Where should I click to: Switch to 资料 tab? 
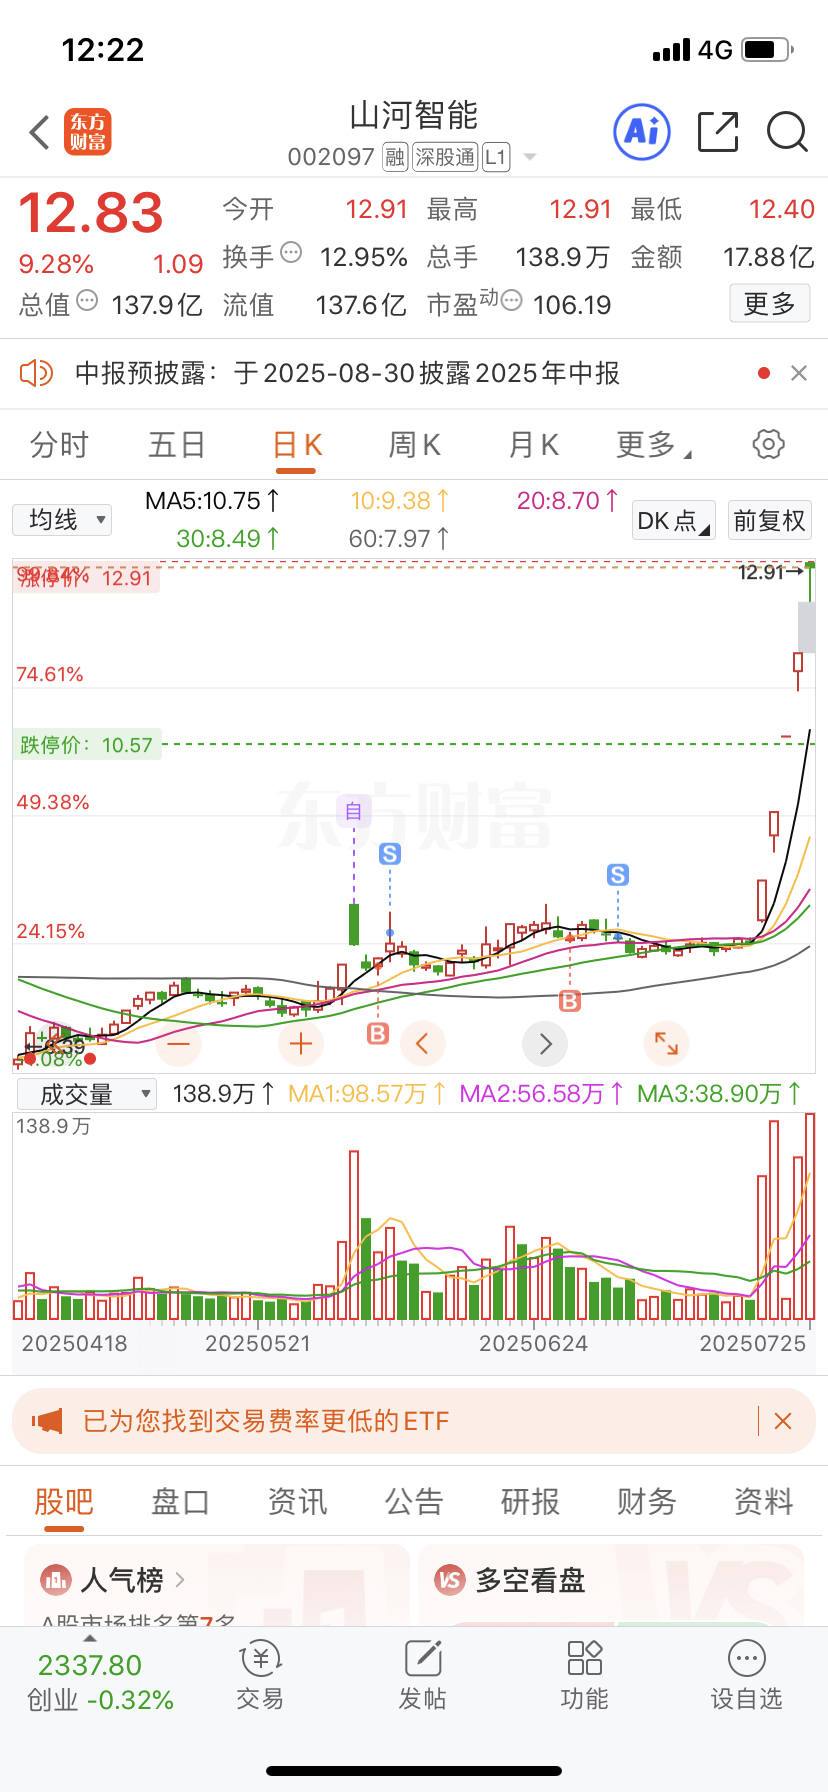coord(764,1501)
